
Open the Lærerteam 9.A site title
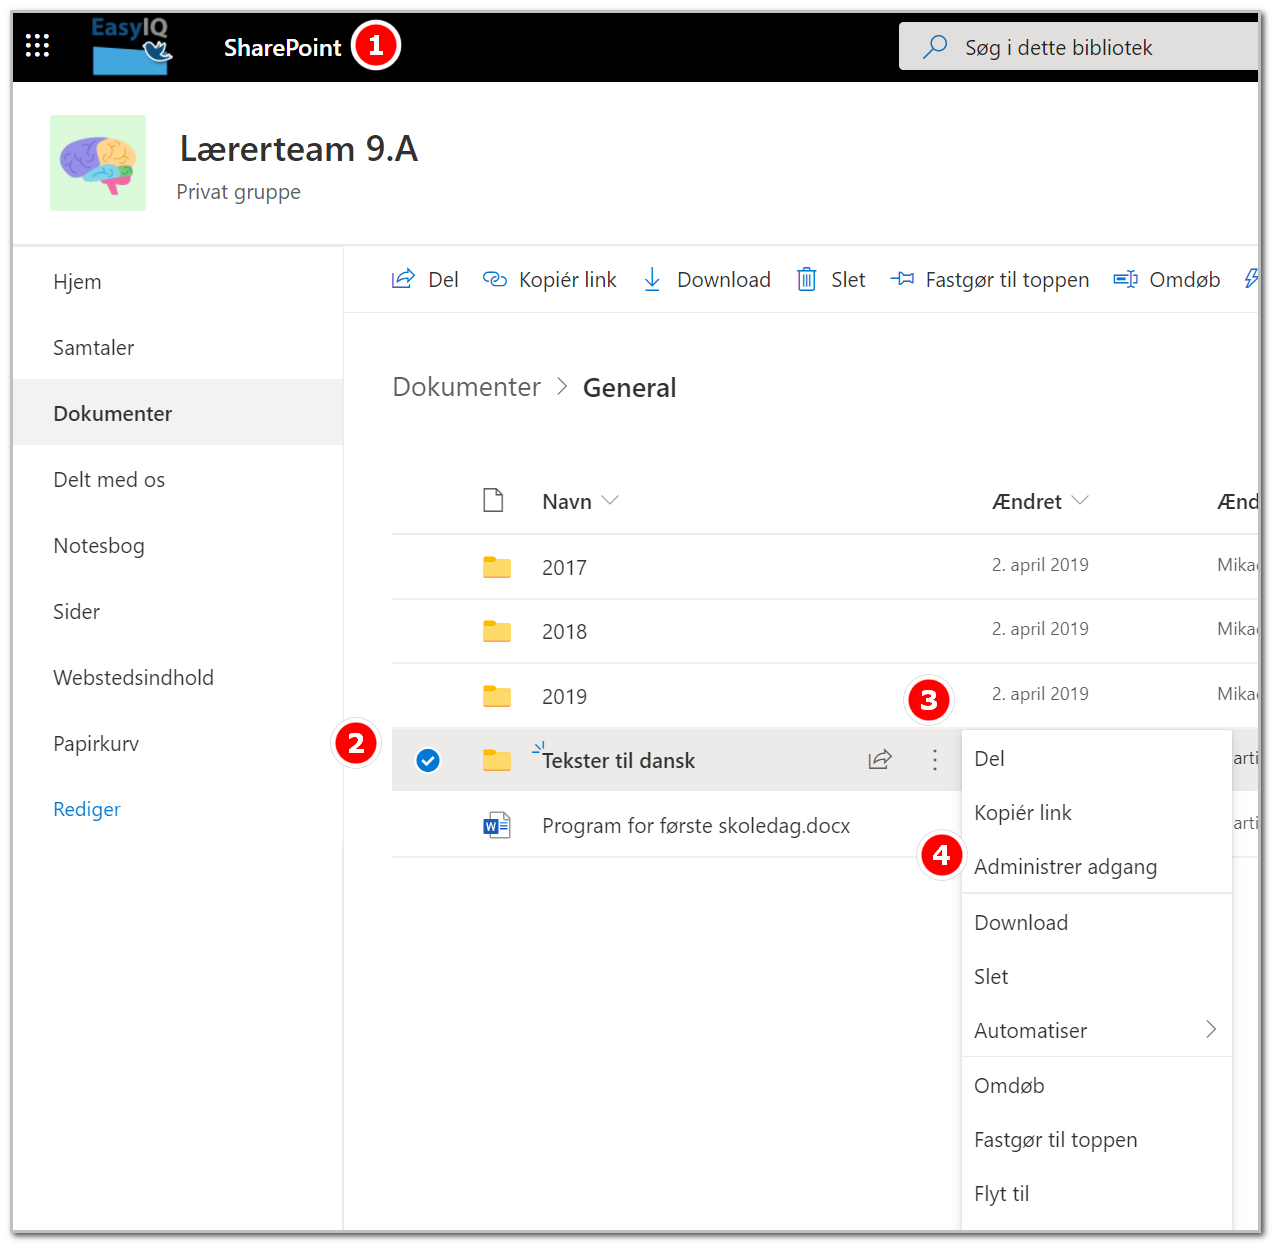coord(298,149)
